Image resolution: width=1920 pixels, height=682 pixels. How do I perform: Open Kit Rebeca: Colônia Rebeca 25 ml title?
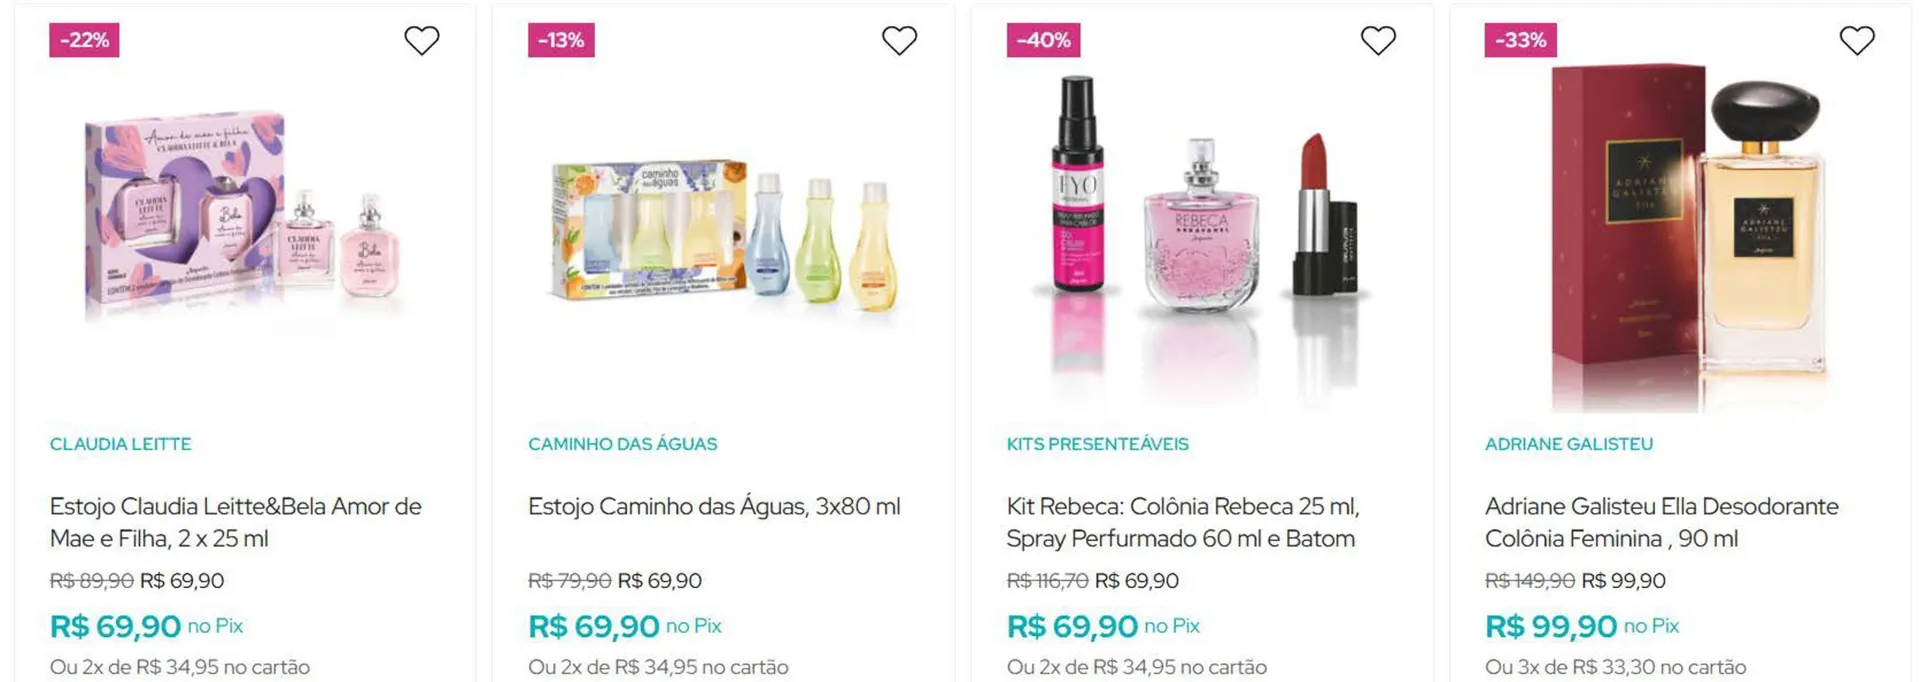[x=1183, y=522]
